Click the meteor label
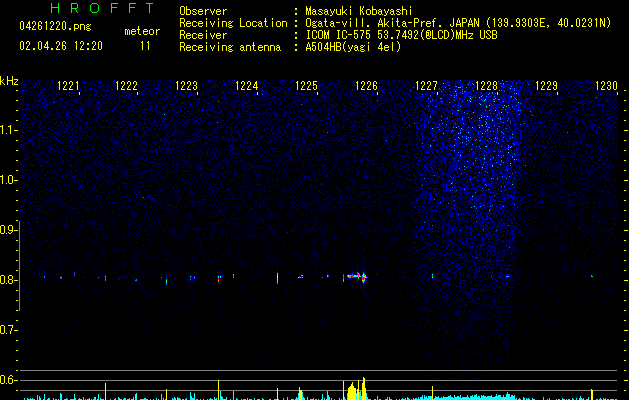Screen dimensions: 629x400 (142, 31)
